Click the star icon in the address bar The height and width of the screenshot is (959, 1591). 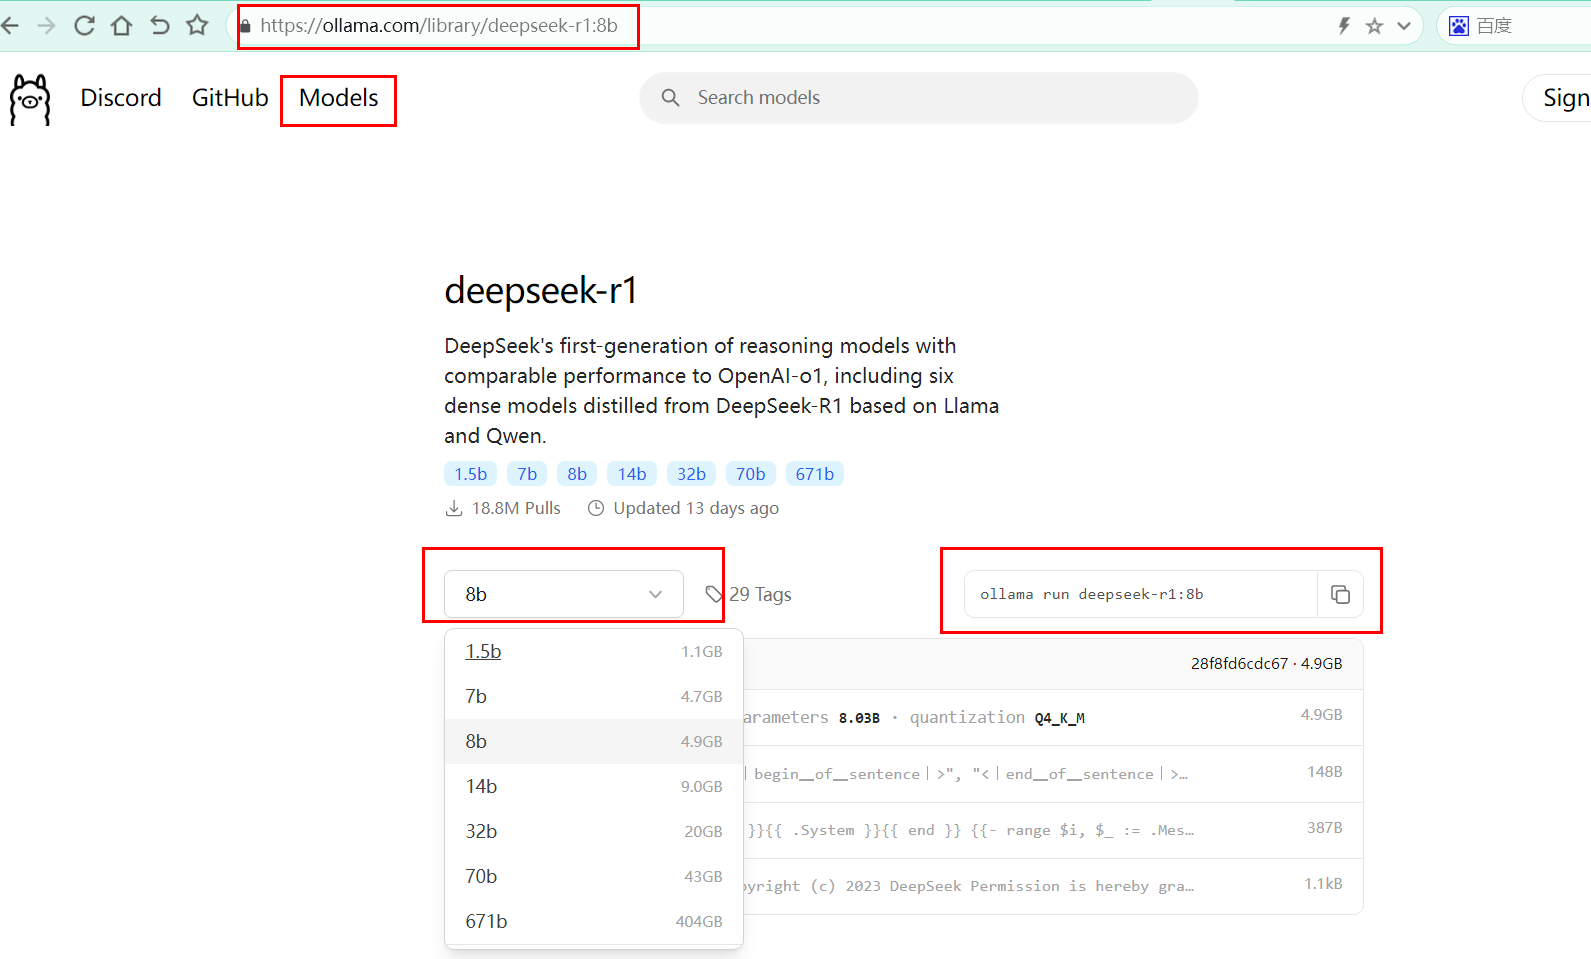1374,26
